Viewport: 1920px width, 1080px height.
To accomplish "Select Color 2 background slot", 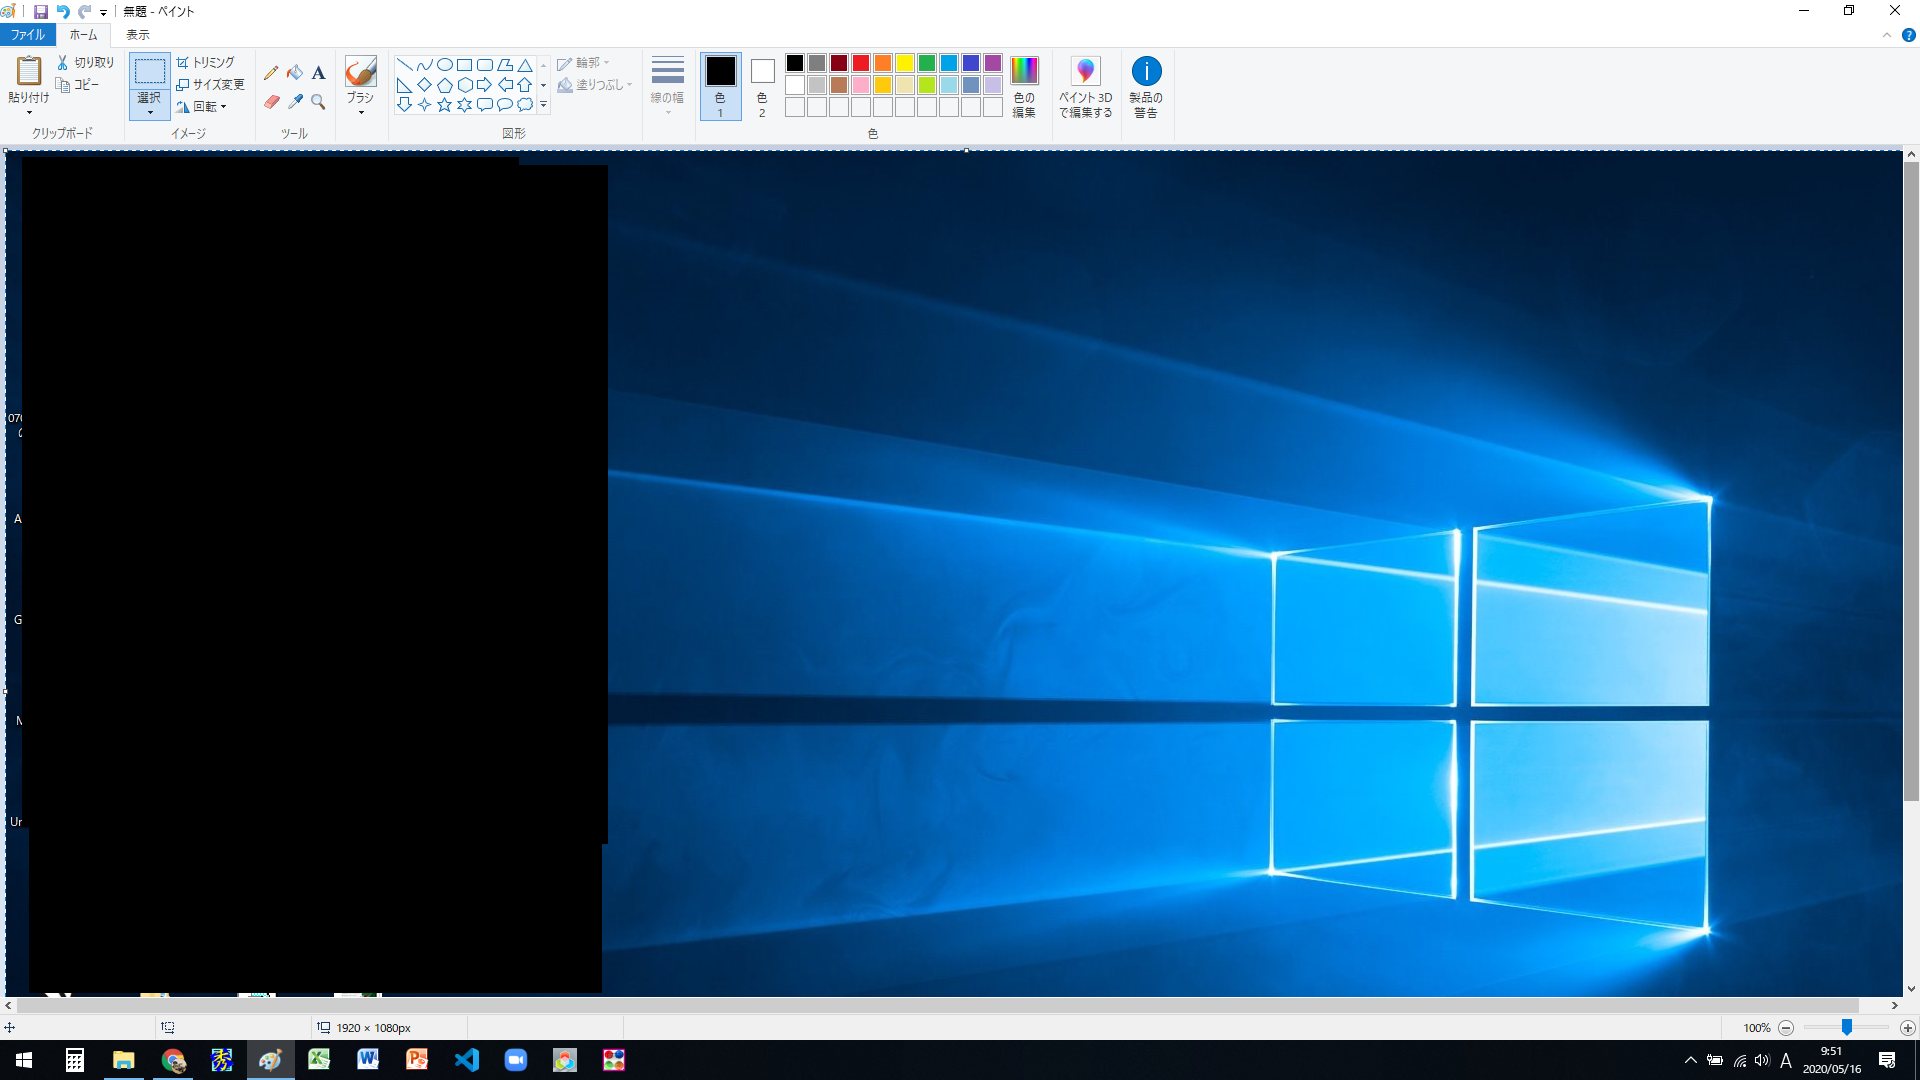I will coord(762,87).
